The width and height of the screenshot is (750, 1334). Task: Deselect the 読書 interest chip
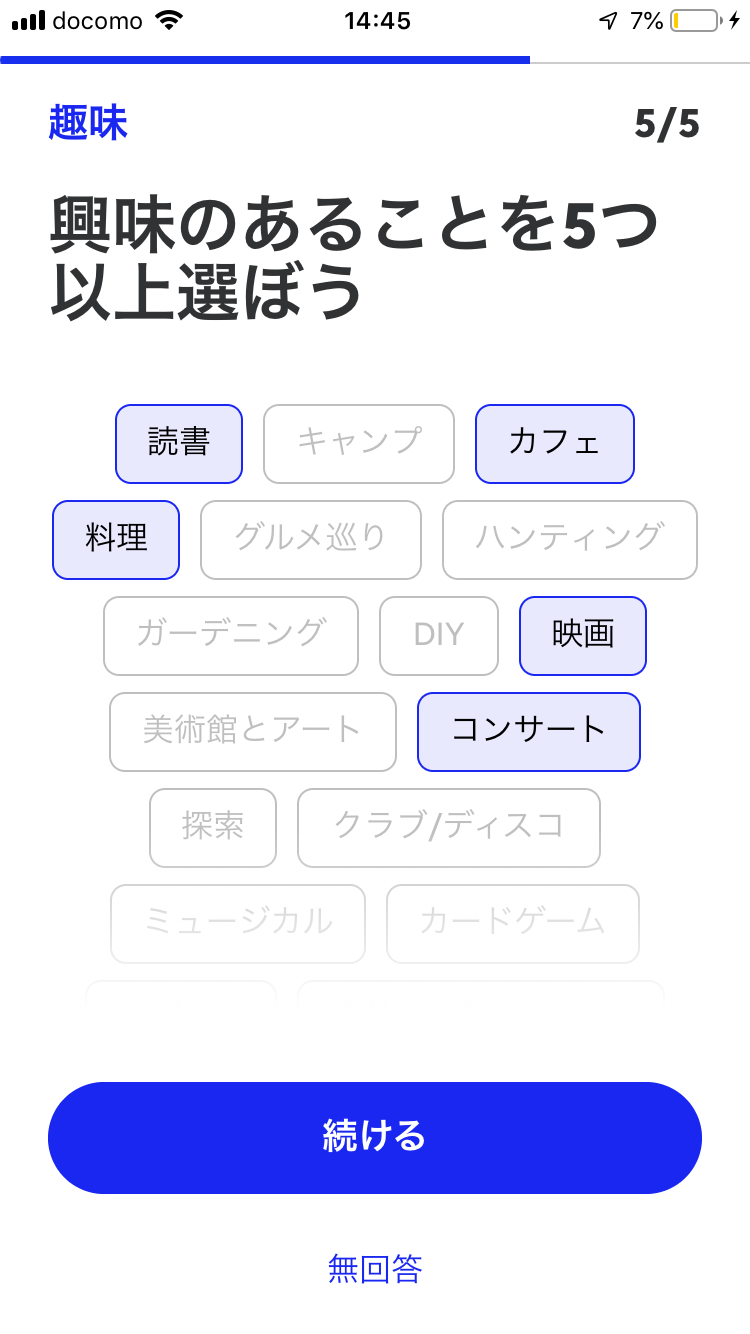tap(179, 443)
